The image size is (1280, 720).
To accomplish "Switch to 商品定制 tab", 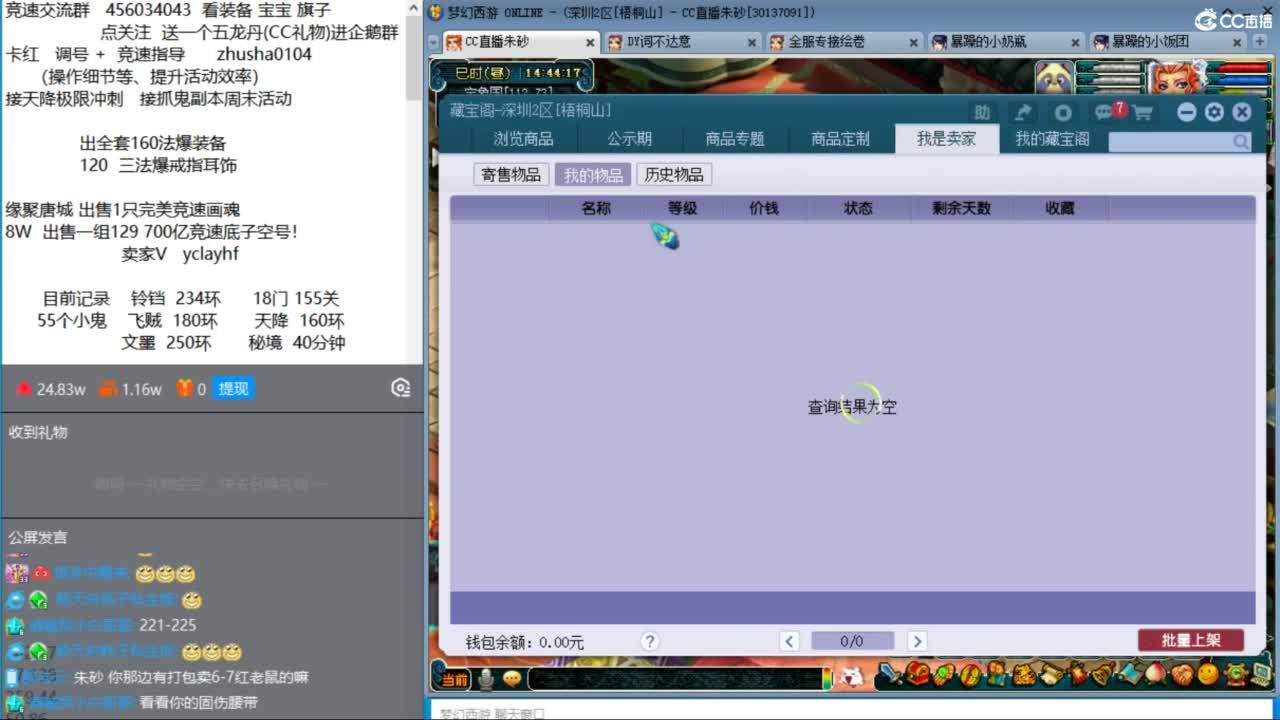I will pos(841,139).
